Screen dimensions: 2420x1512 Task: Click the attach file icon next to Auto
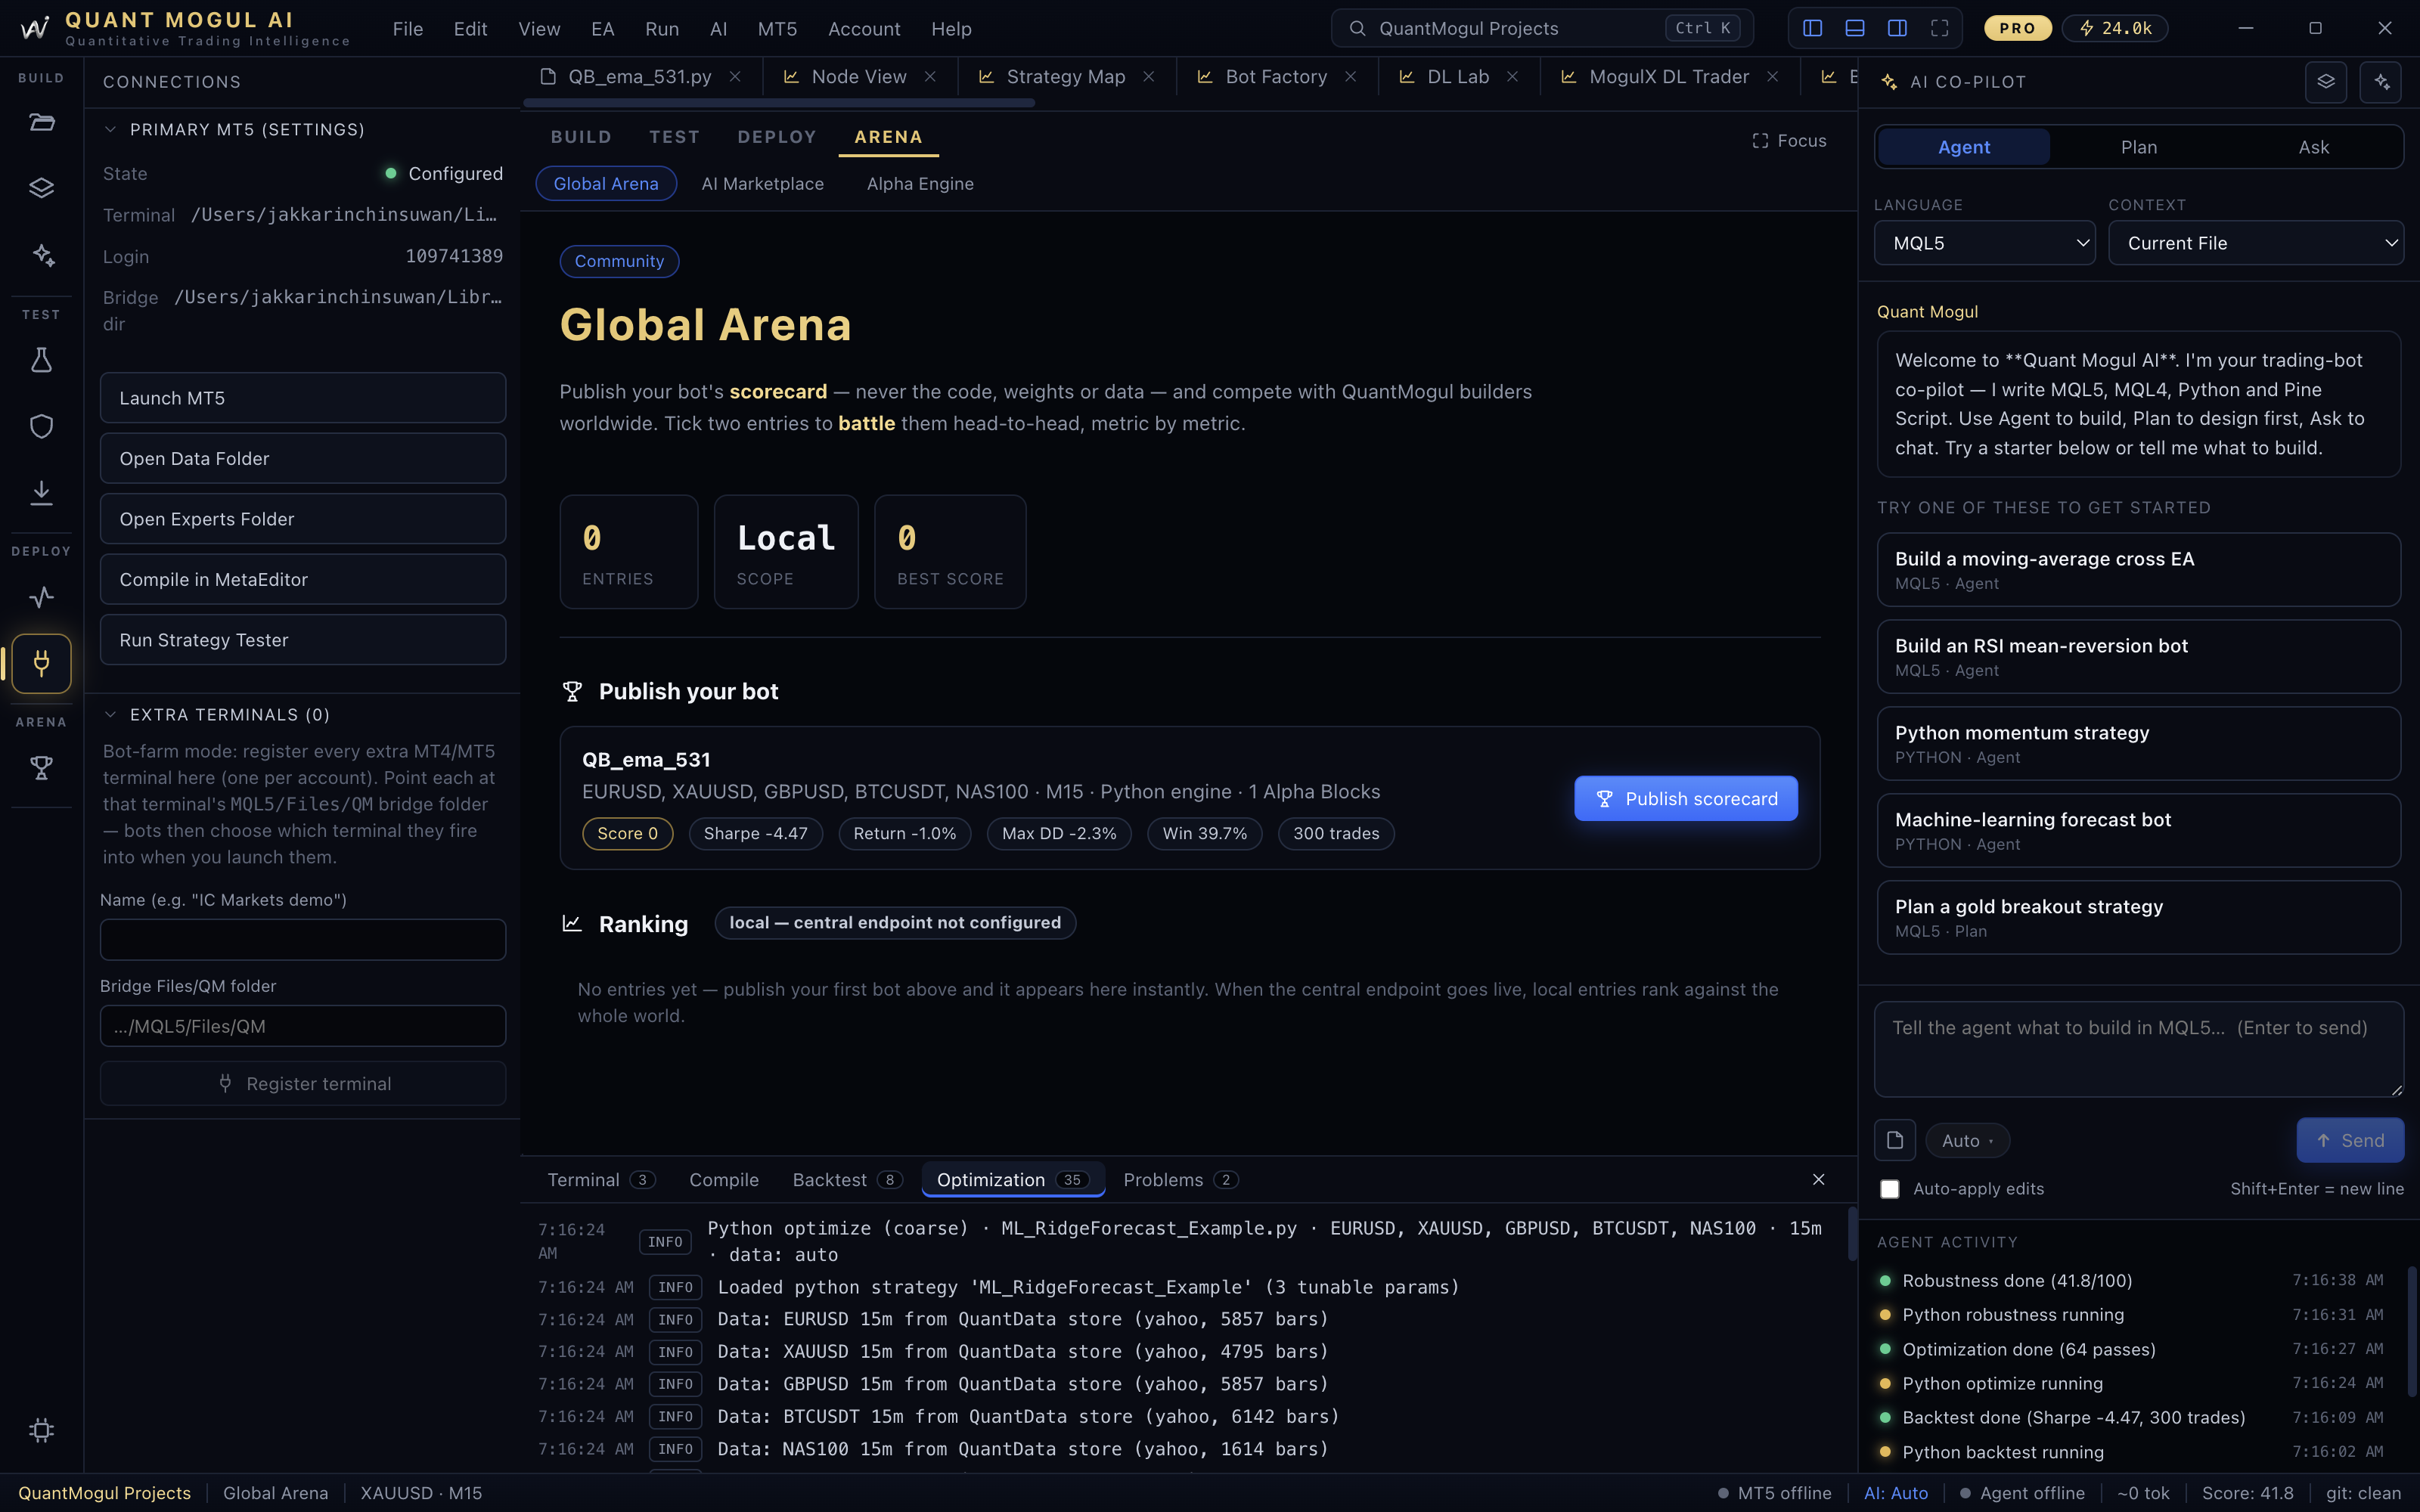(1894, 1140)
